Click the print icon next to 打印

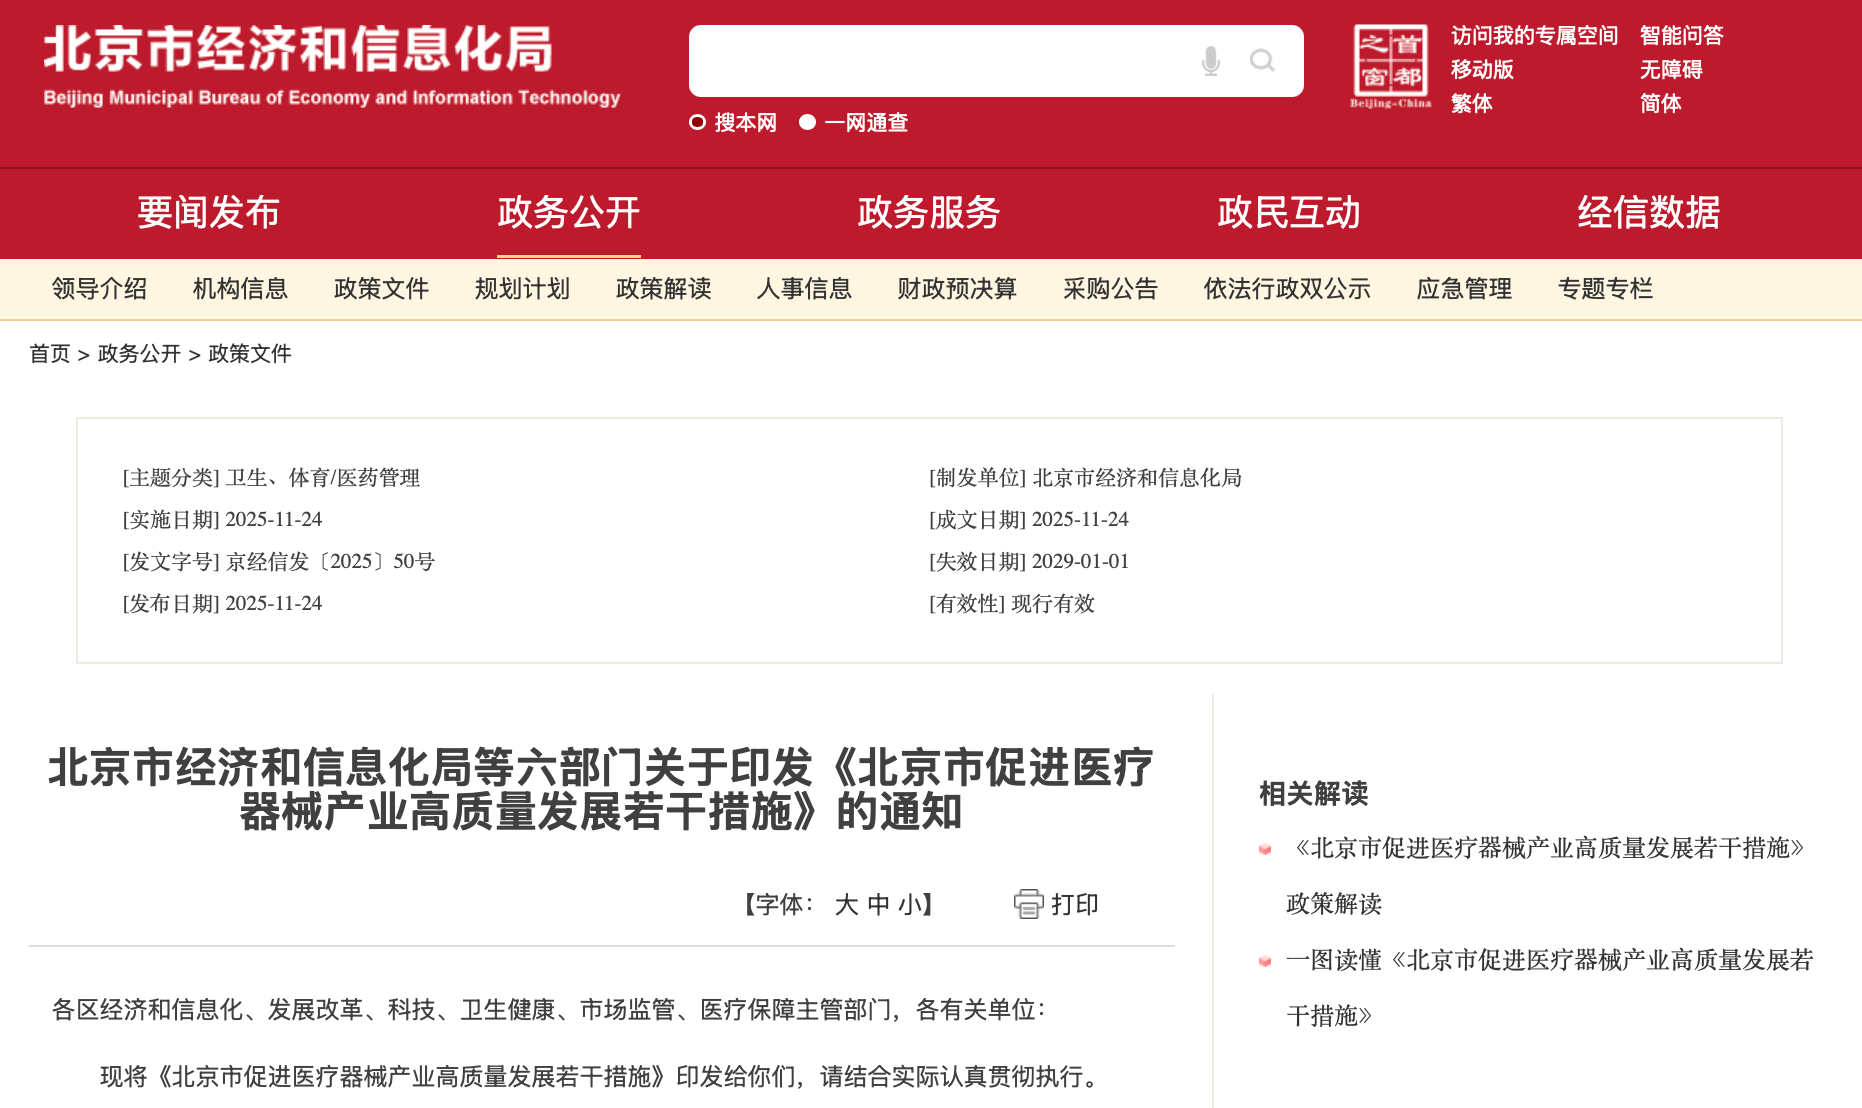pos(1029,904)
